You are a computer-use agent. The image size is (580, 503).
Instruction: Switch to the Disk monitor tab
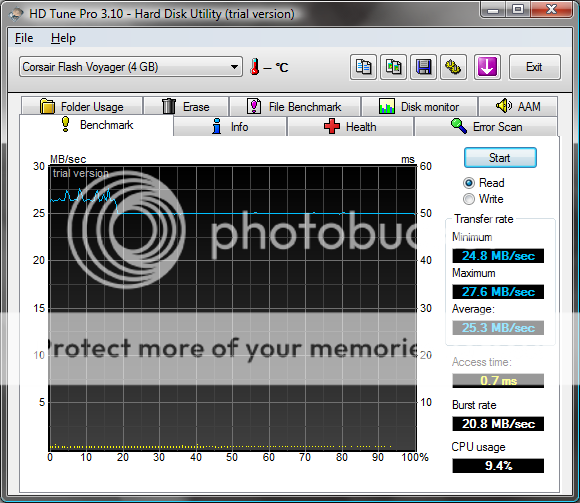pos(419,107)
